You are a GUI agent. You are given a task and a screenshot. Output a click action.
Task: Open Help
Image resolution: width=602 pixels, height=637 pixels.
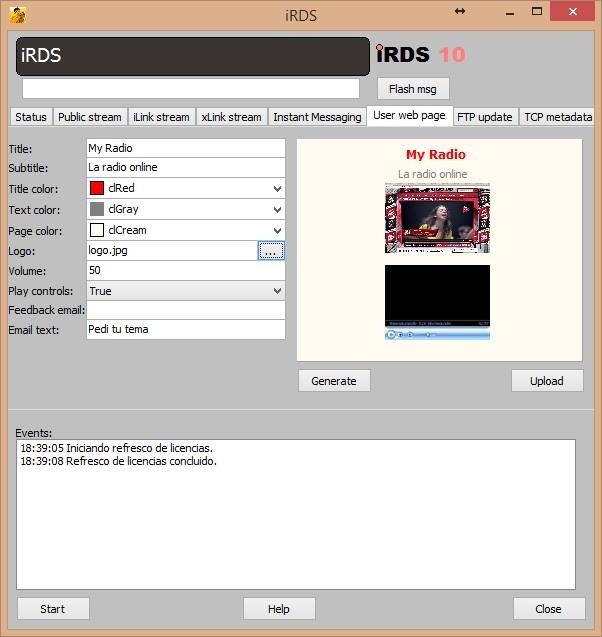point(279,609)
